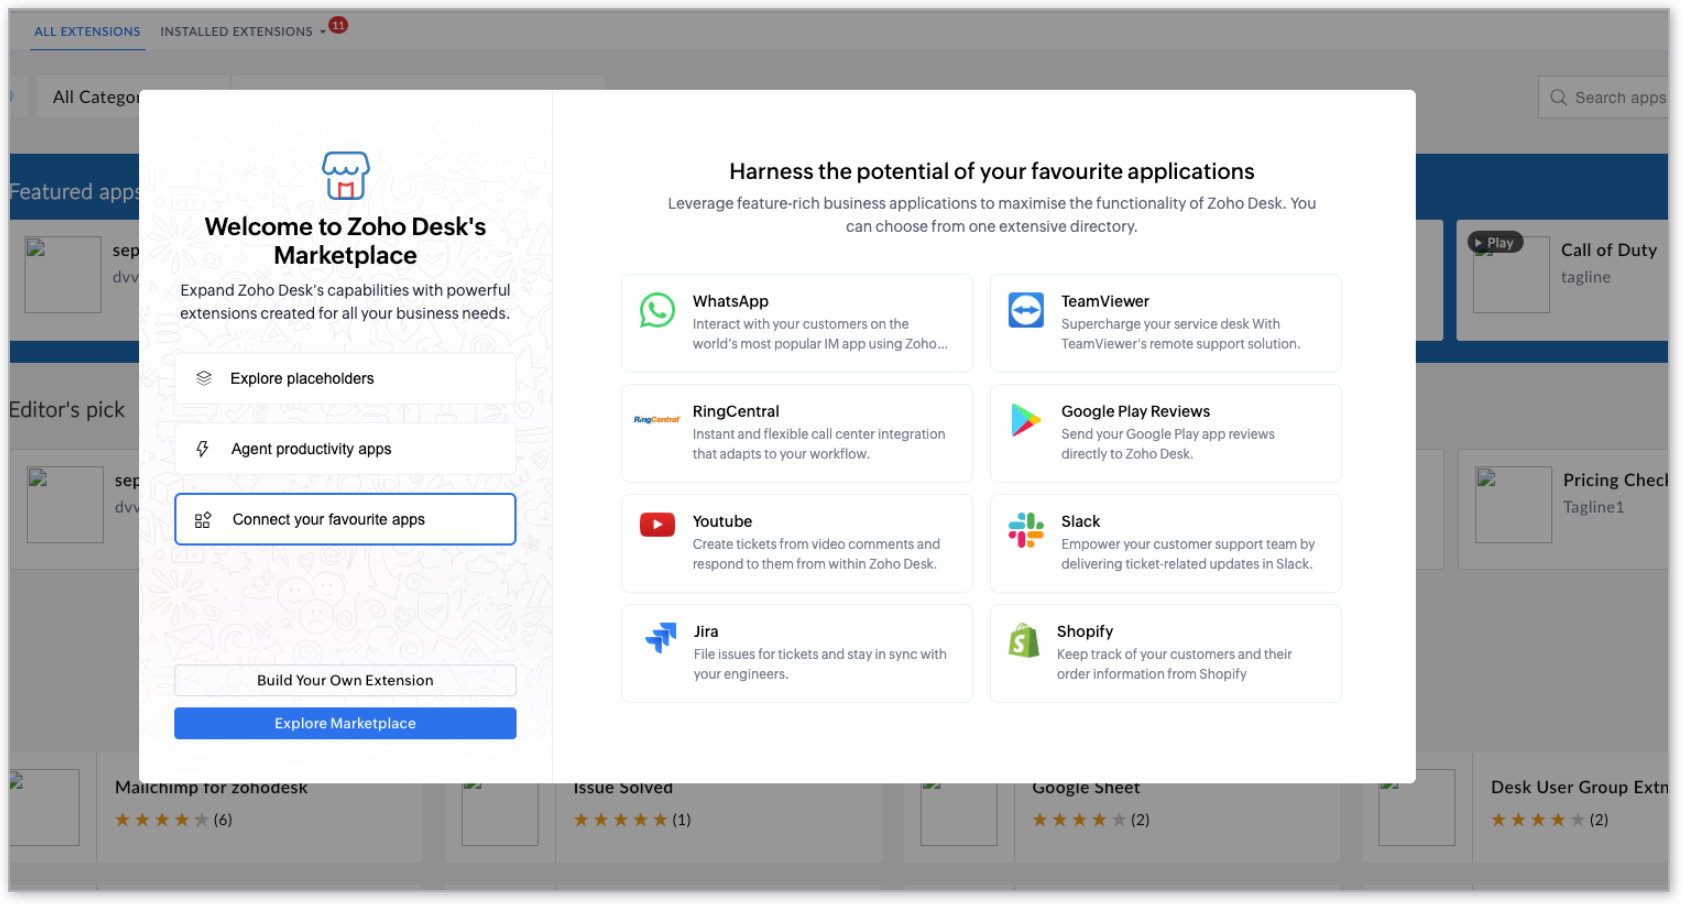1682x904 pixels.
Task: Open the Installed Extensions dropdown arrow
Action: tap(322, 32)
